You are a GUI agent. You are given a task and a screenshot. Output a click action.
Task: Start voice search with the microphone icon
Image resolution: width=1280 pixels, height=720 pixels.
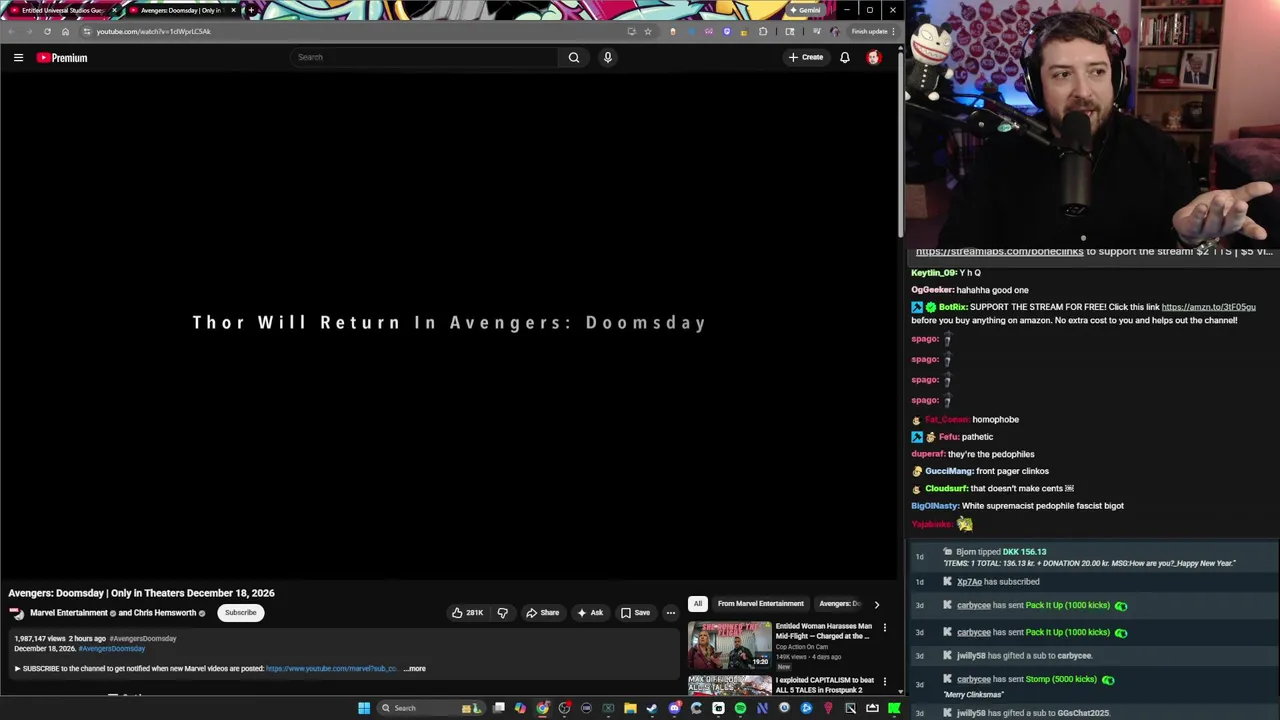pos(607,57)
